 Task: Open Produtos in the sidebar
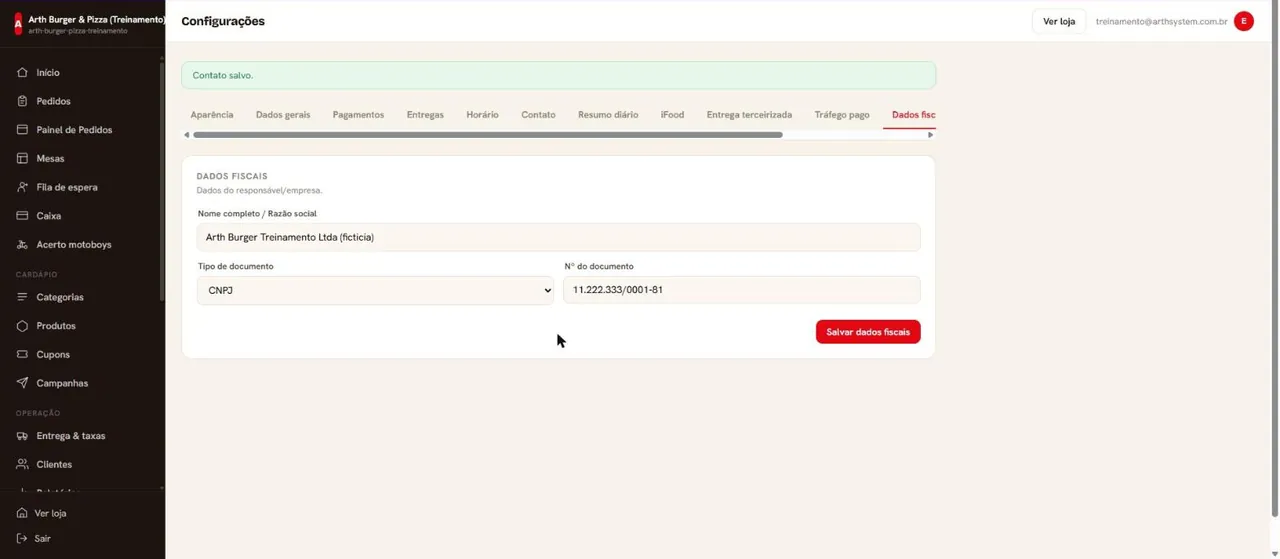point(56,326)
